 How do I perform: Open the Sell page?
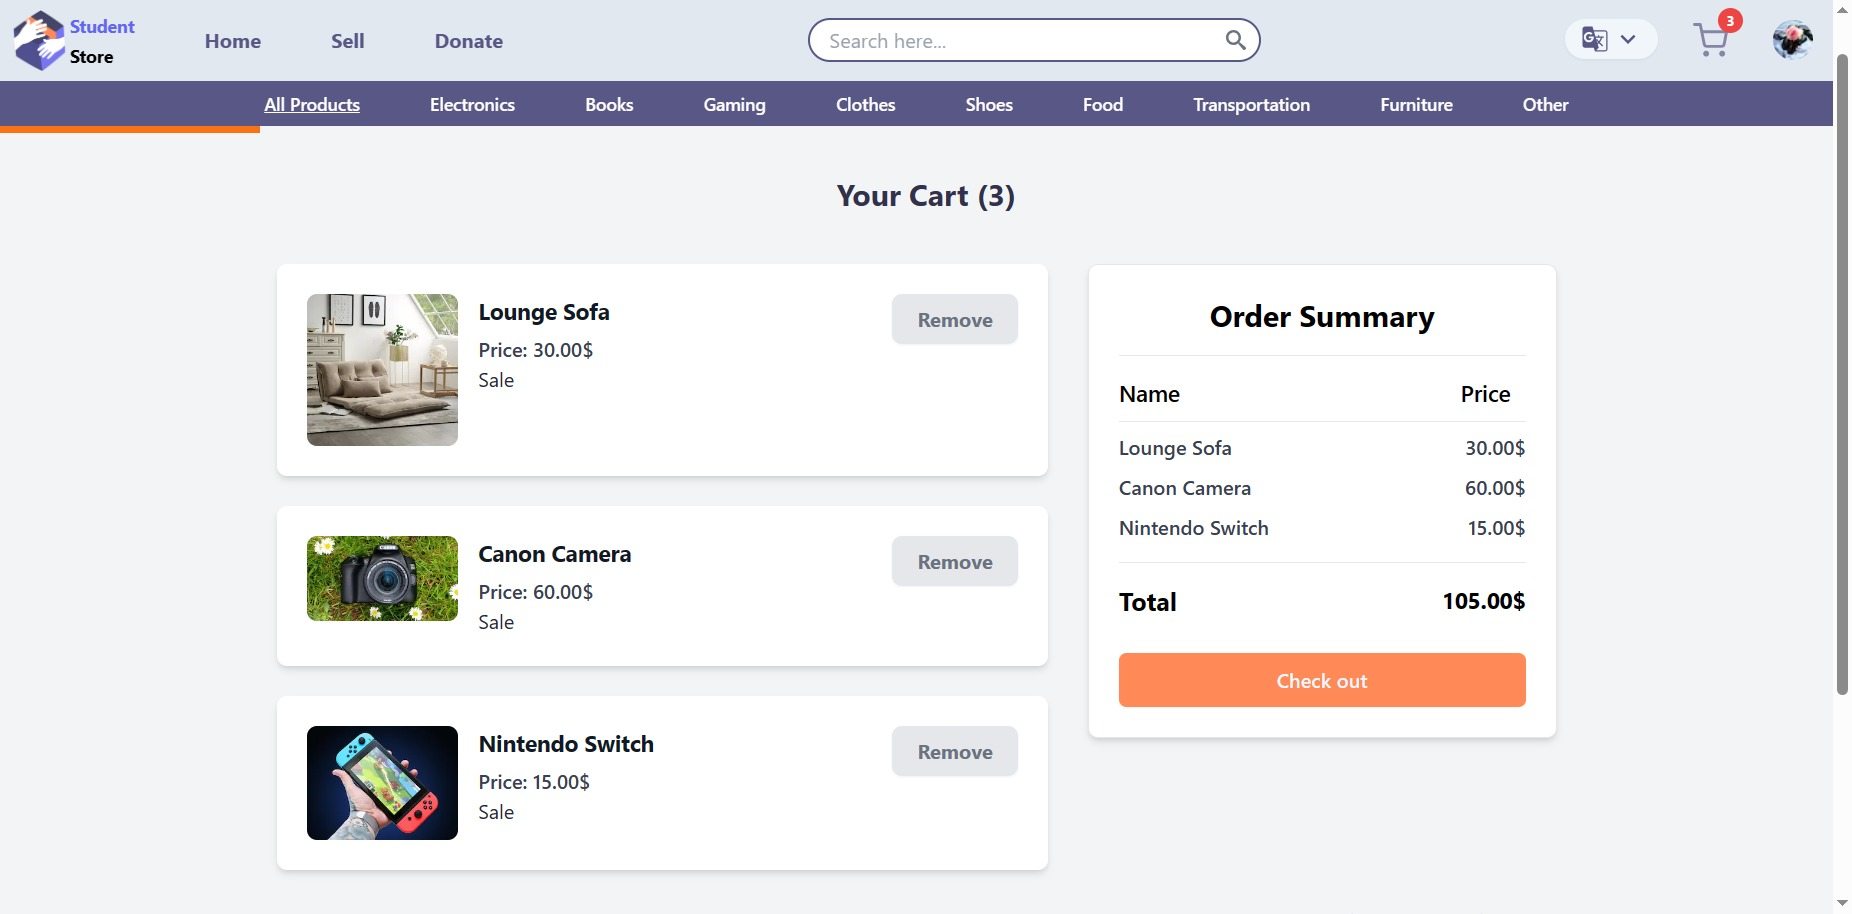(x=348, y=41)
